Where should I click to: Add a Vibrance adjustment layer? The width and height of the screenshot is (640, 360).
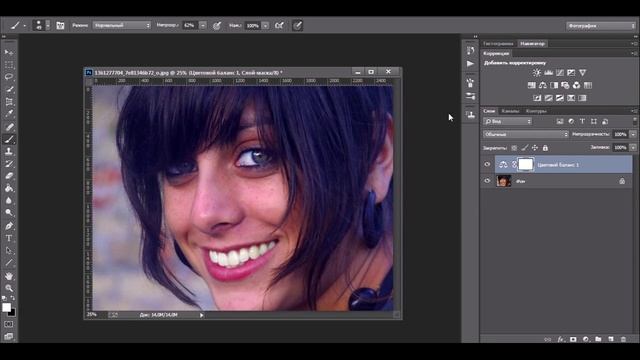(x=582, y=73)
